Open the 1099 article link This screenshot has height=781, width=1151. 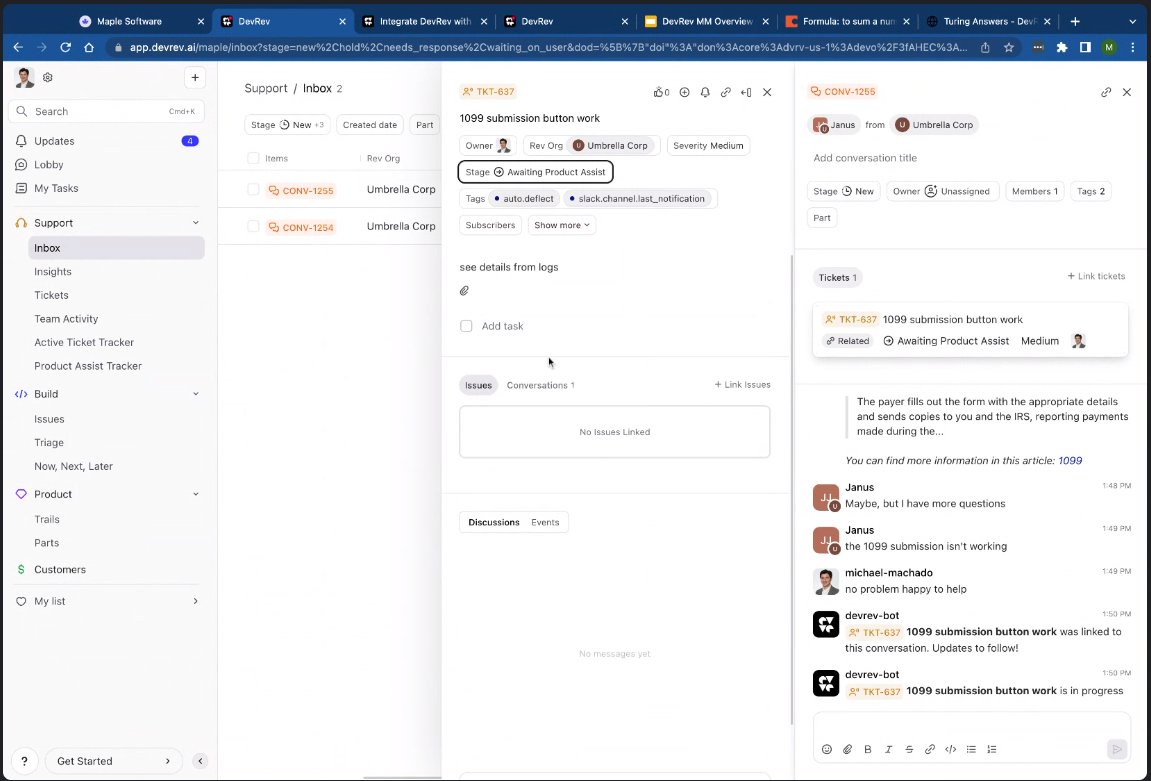(x=1070, y=461)
